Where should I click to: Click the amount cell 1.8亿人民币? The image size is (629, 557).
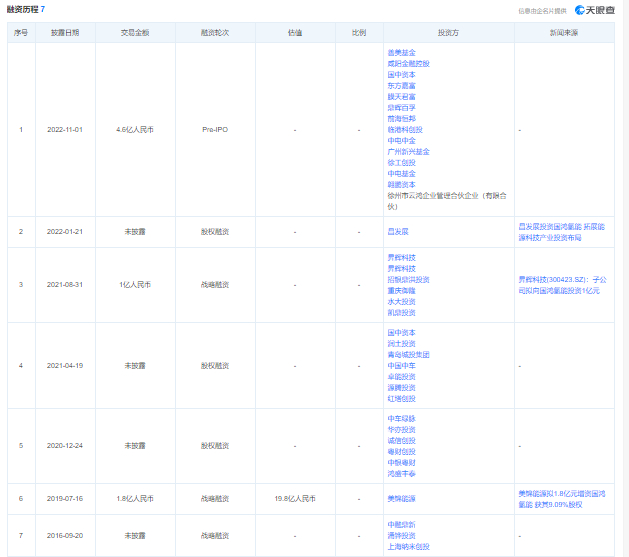[x=135, y=498]
